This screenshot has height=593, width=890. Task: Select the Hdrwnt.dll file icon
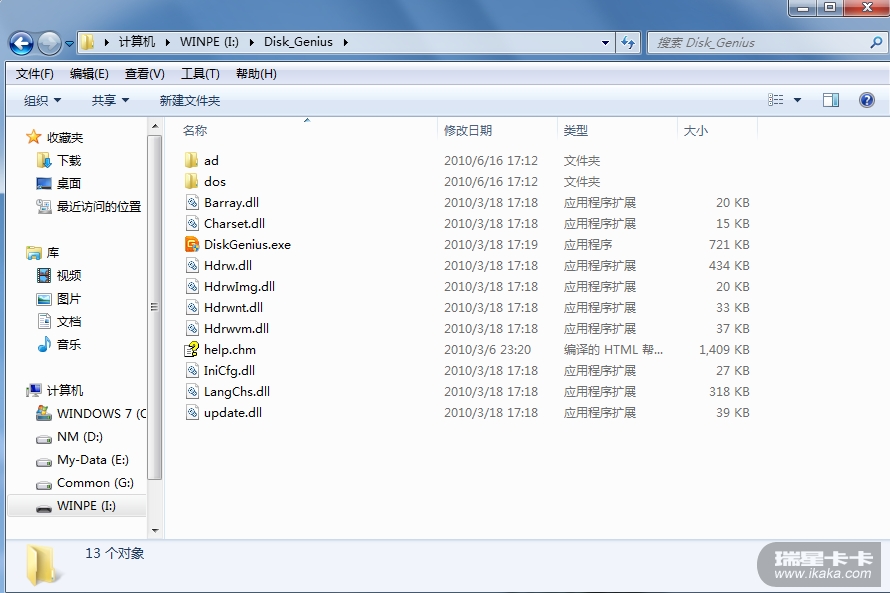(192, 308)
